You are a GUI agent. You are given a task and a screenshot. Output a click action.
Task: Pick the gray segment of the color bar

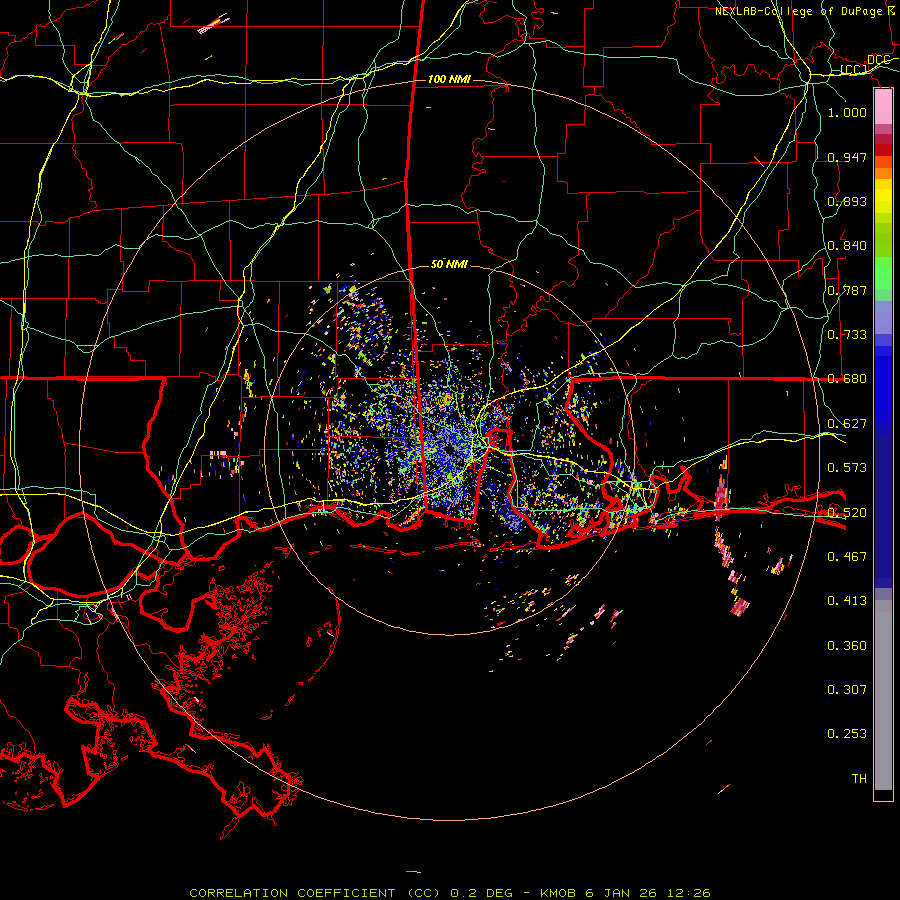click(883, 695)
